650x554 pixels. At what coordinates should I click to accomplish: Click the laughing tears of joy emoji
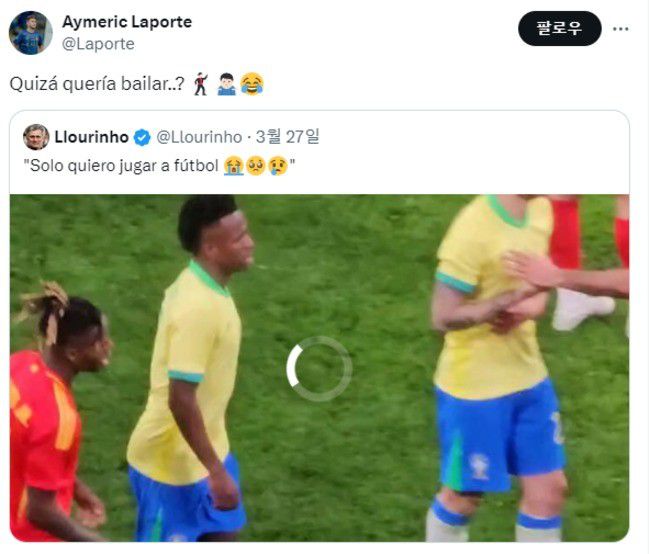(252, 84)
